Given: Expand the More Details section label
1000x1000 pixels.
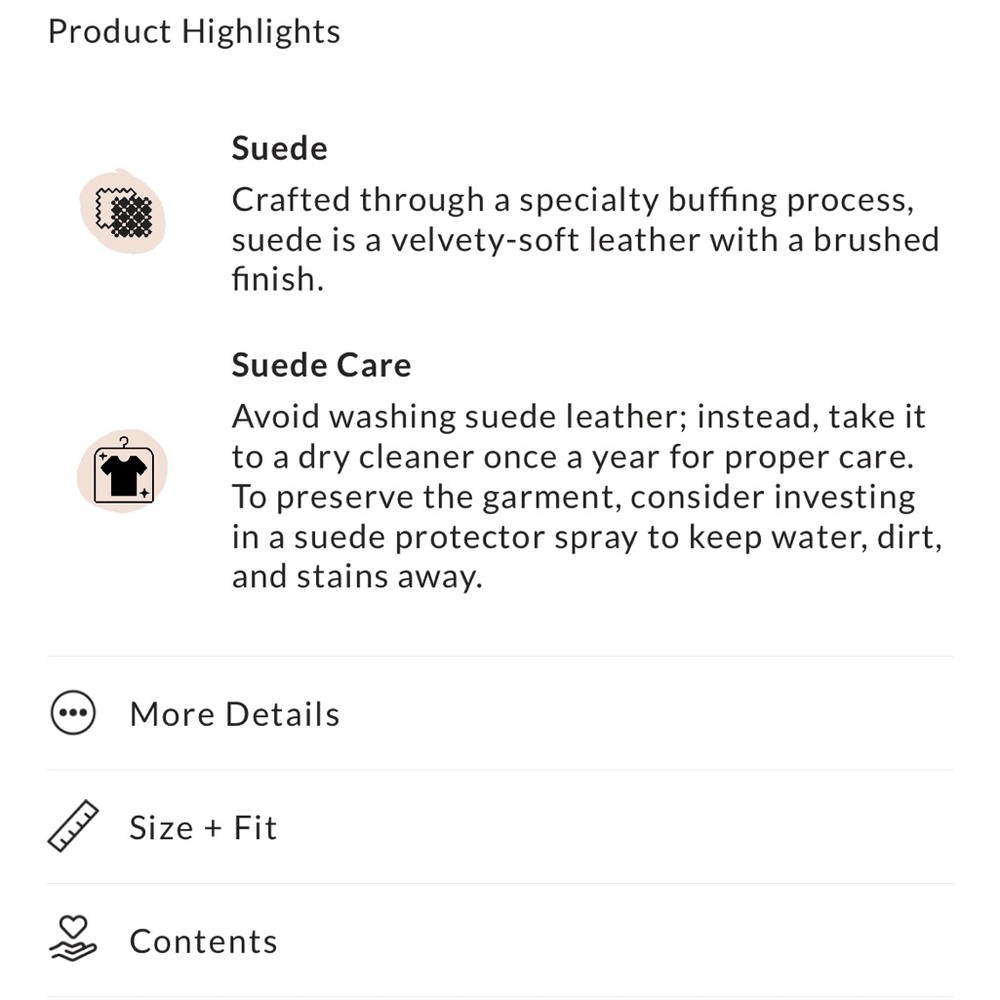Looking at the screenshot, I should 235,714.
